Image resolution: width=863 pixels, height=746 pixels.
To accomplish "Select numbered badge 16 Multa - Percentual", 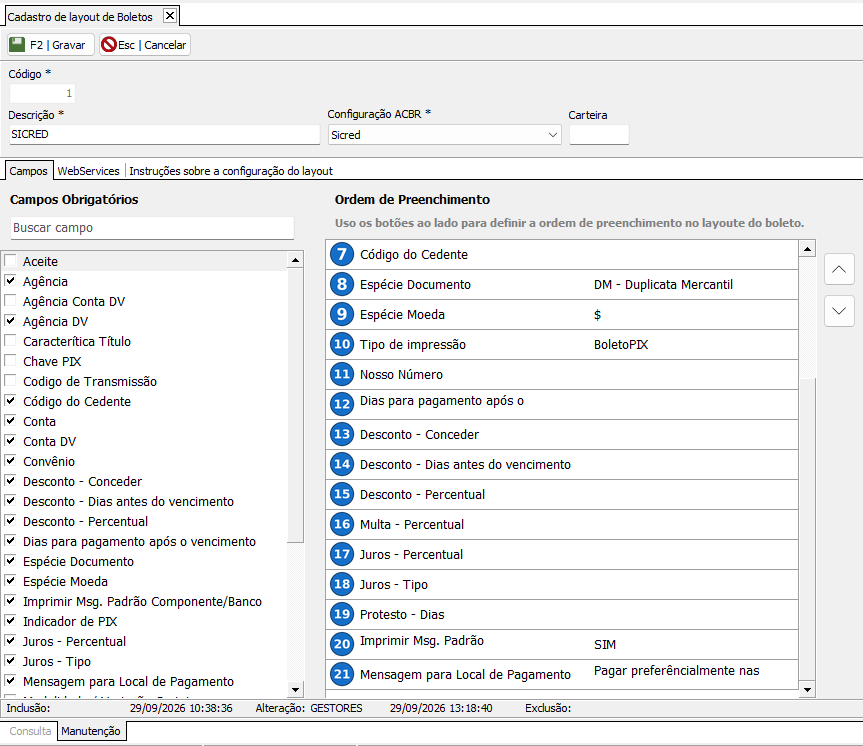I will [342, 524].
